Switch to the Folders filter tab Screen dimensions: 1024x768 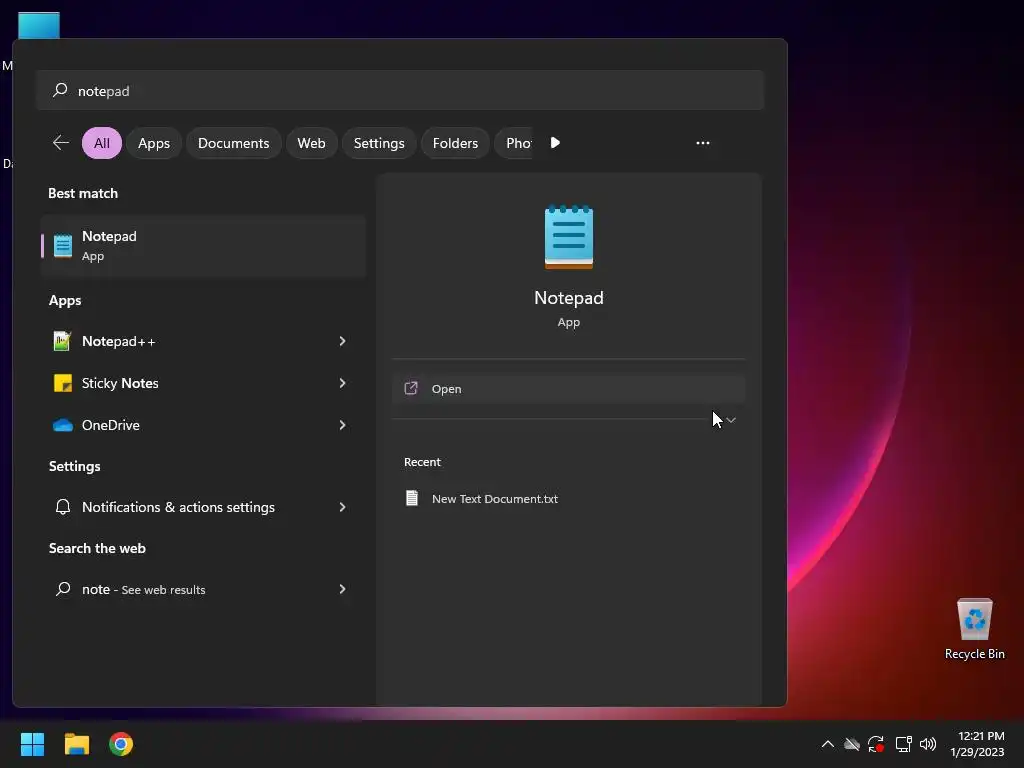[x=455, y=143]
